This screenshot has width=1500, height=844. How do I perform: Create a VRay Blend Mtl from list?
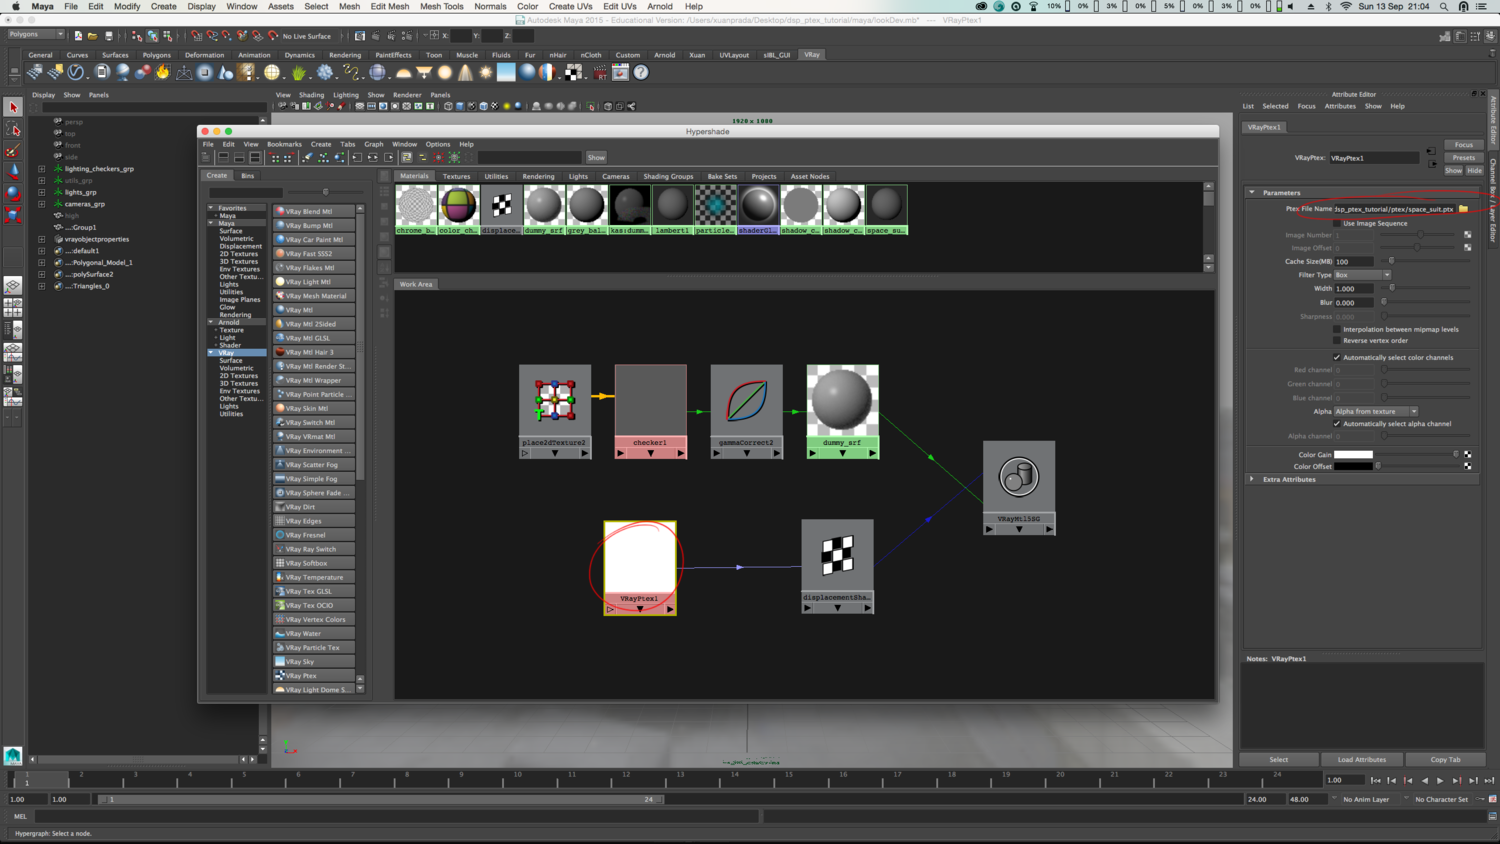pyautogui.click(x=314, y=211)
